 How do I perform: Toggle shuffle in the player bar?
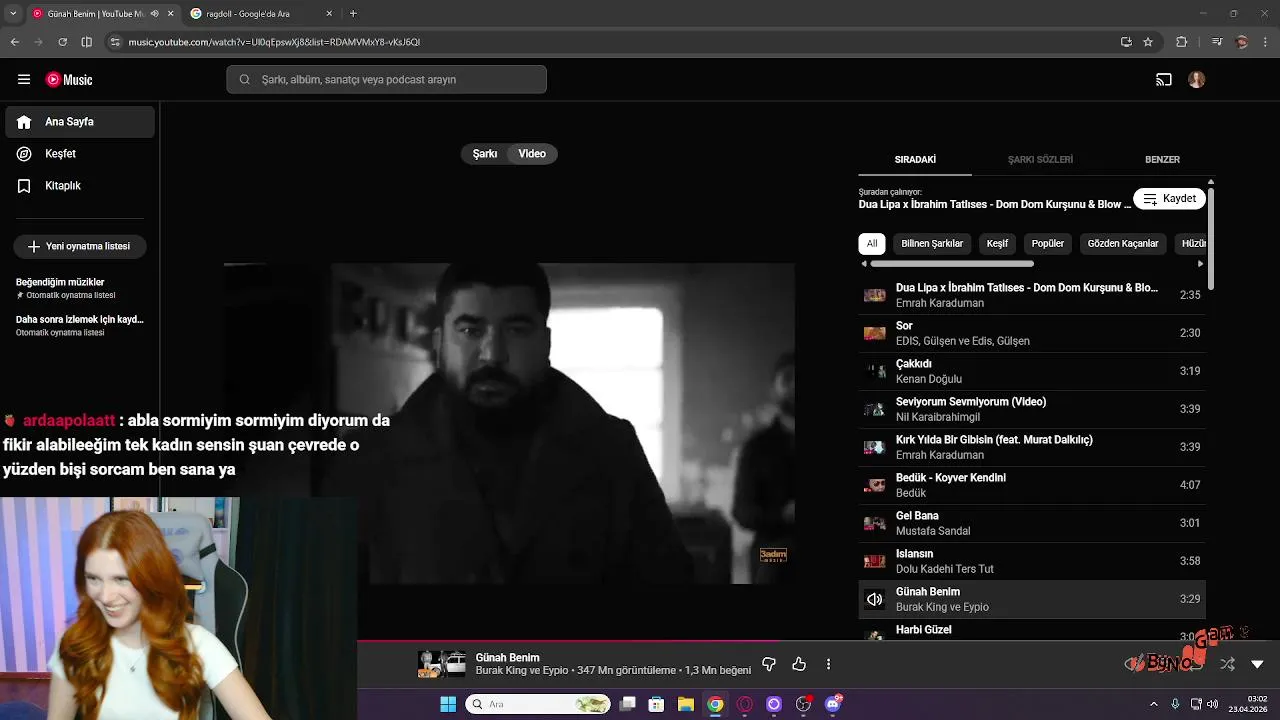pos(1228,664)
